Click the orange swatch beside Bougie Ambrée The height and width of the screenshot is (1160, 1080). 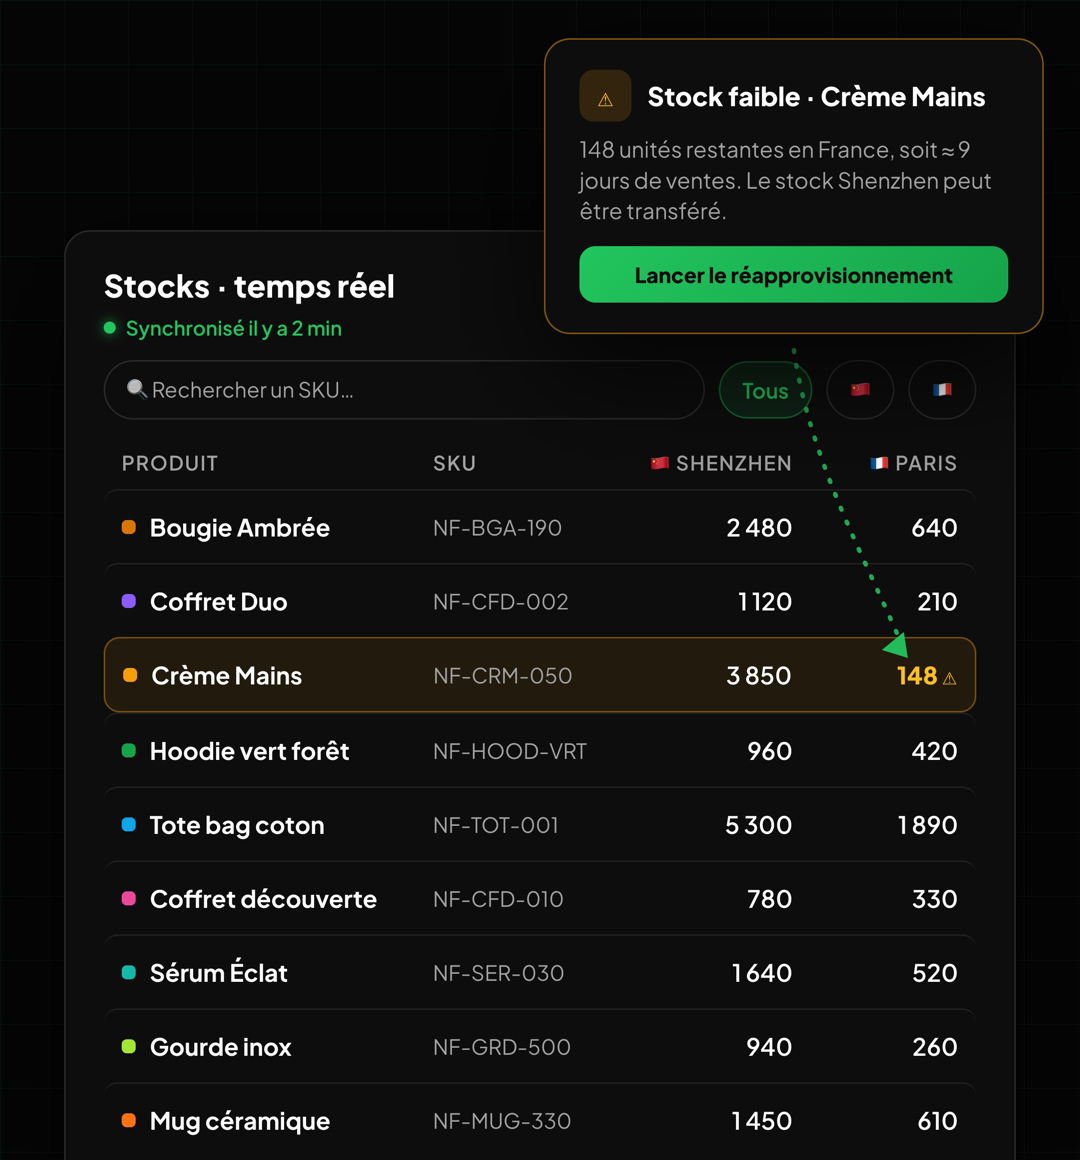point(129,527)
